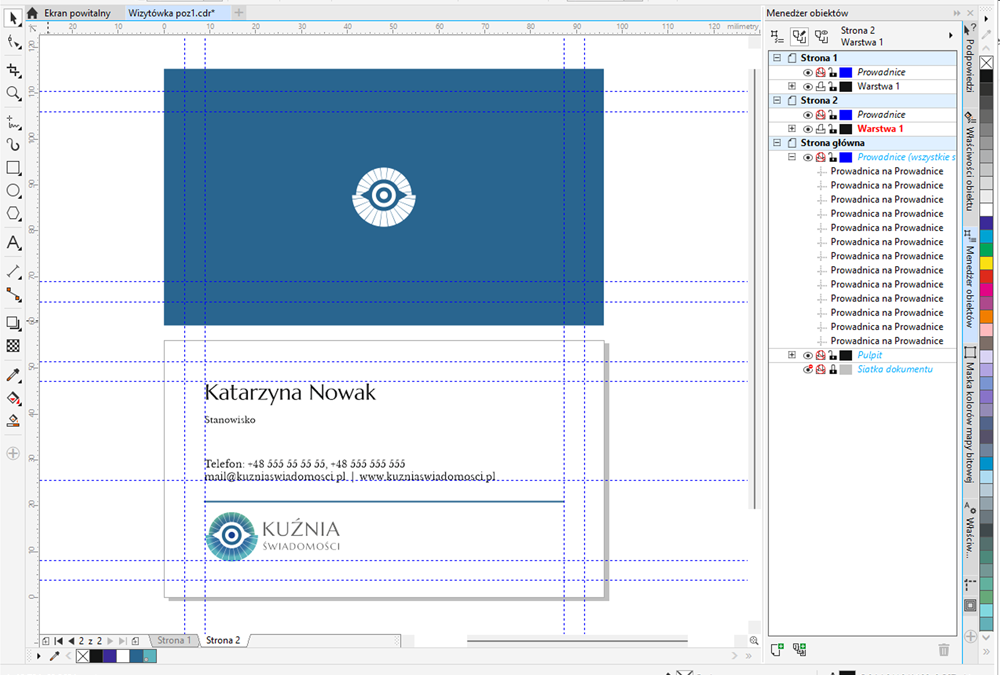Image resolution: width=1000 pixels, height=675 pixels.
Task: Open the Strona 1 page tab
Action: 172,640
